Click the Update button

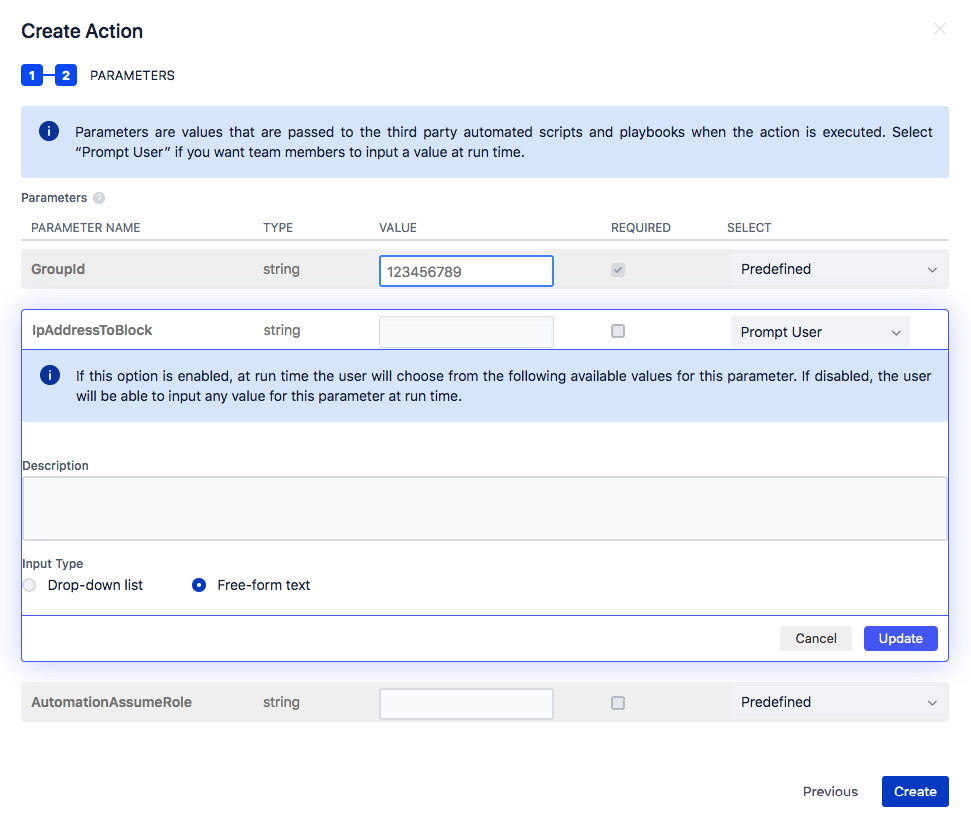tap(900, 638)
